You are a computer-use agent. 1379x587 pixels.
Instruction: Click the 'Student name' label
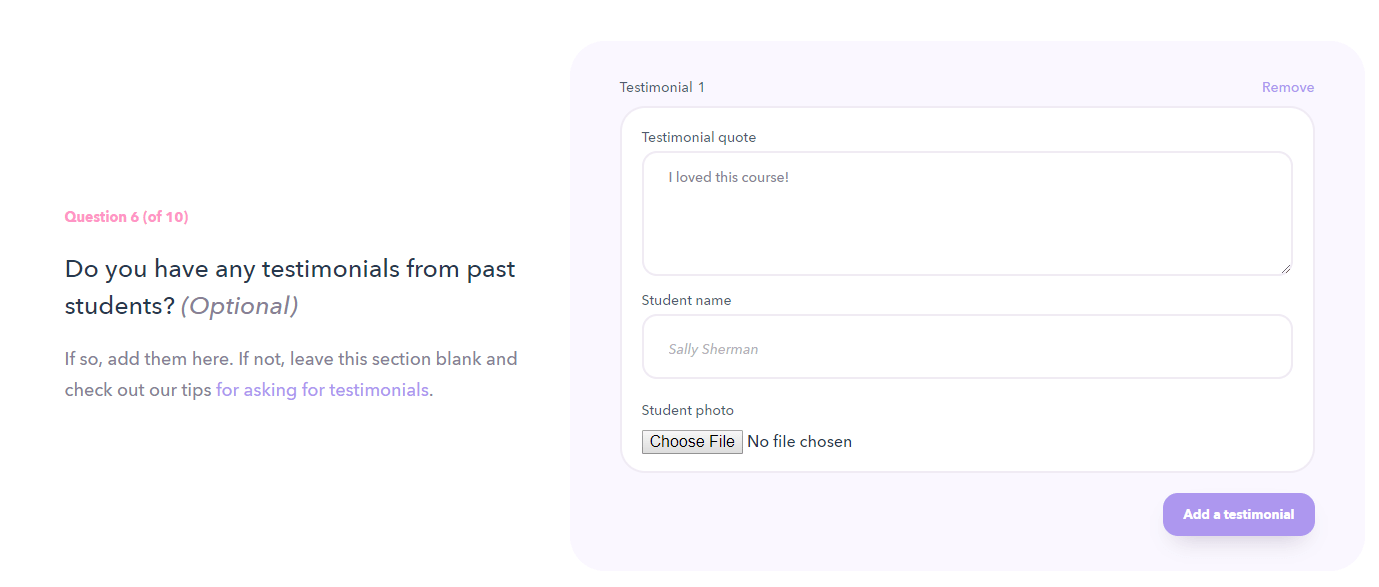click(x=686, y=300)
